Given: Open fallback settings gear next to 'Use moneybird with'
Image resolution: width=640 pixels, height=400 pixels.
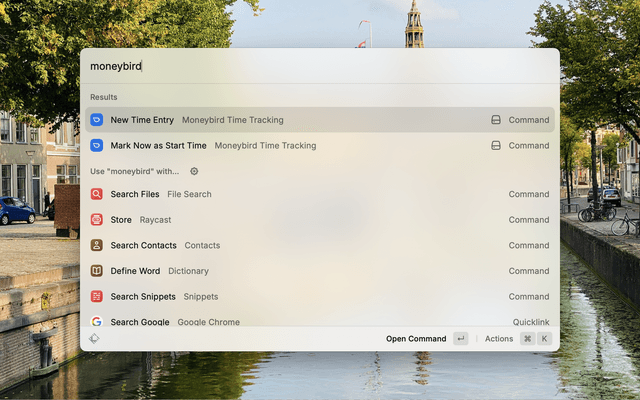Looking at the screenshot, I should point(194,171).
